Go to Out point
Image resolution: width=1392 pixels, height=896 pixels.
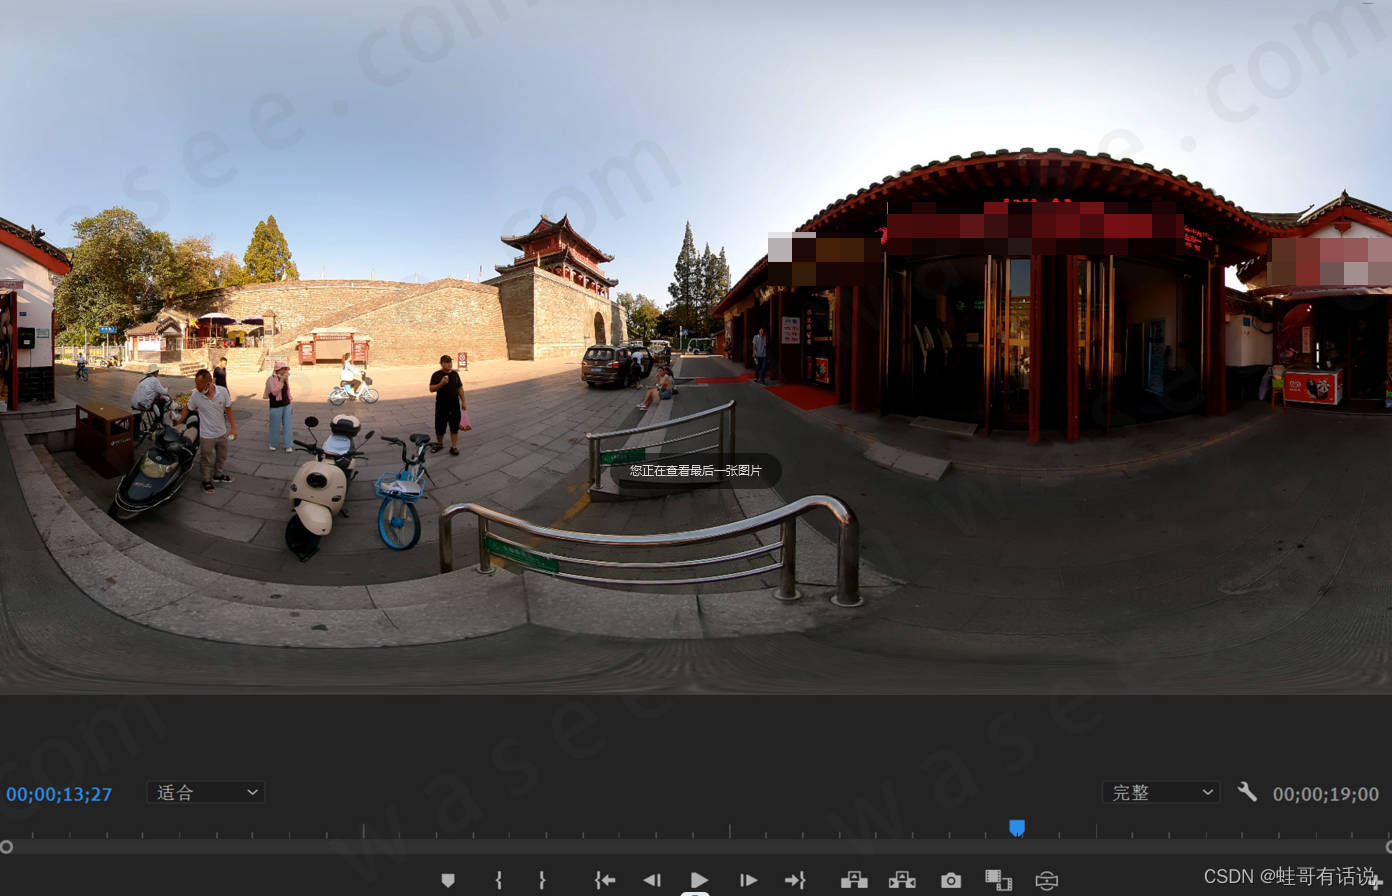[795, 880]
